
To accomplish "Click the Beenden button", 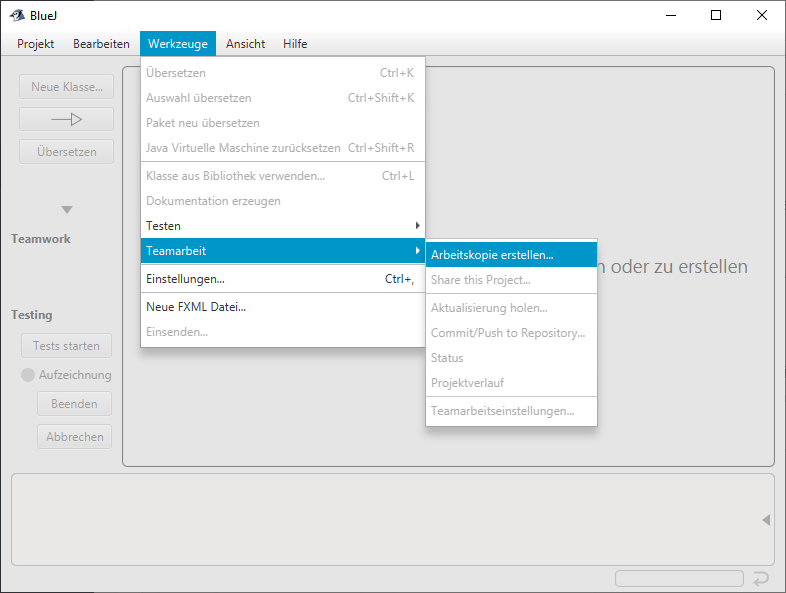I will pos(74,404).
